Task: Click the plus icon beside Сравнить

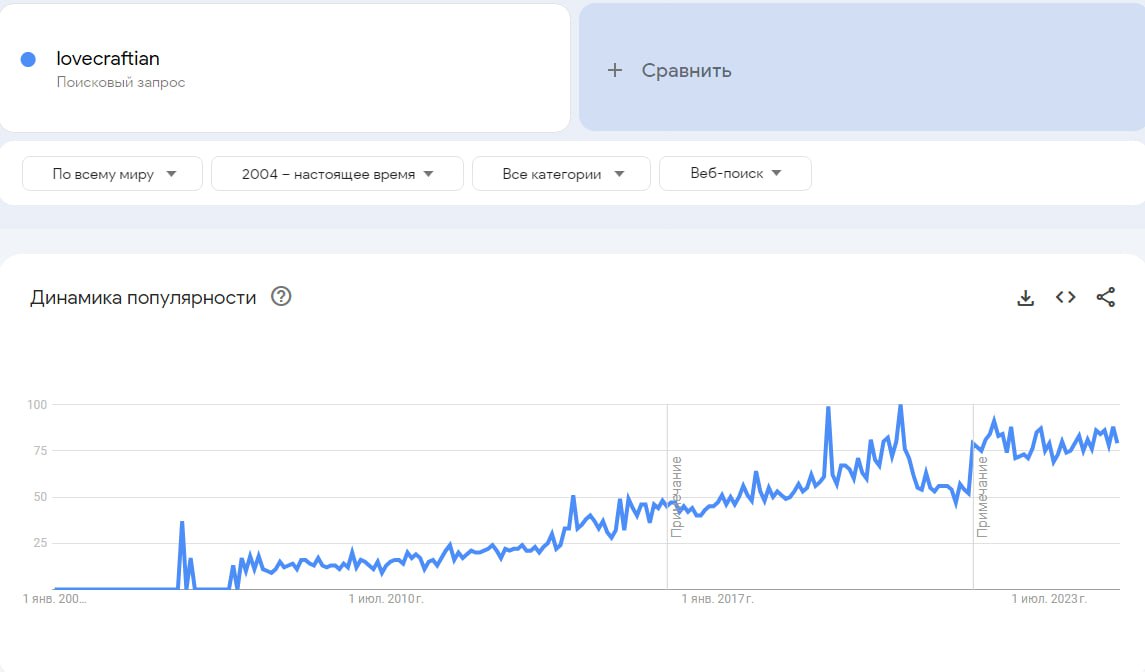Action: tap(615, 70)
